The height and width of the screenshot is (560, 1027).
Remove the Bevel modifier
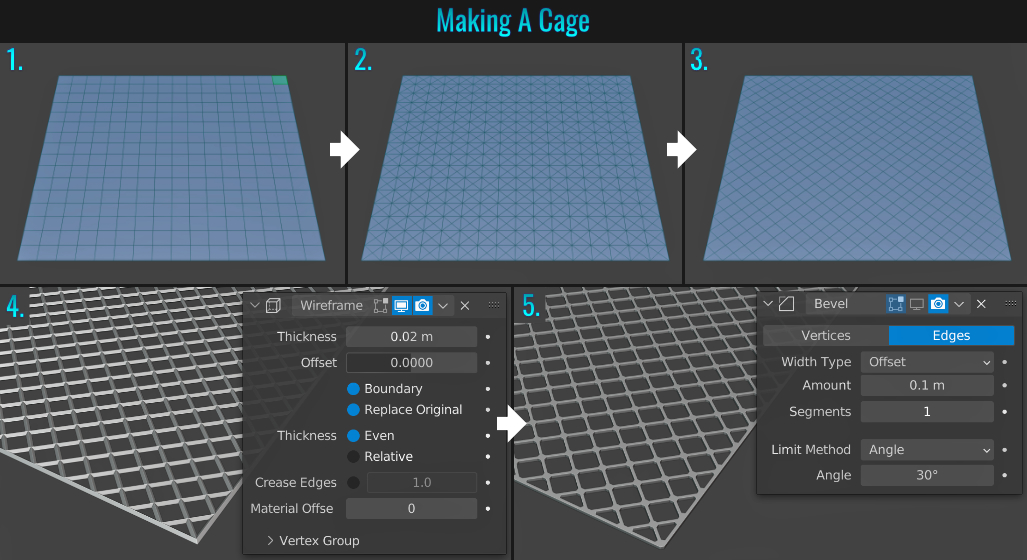(981, 304)
